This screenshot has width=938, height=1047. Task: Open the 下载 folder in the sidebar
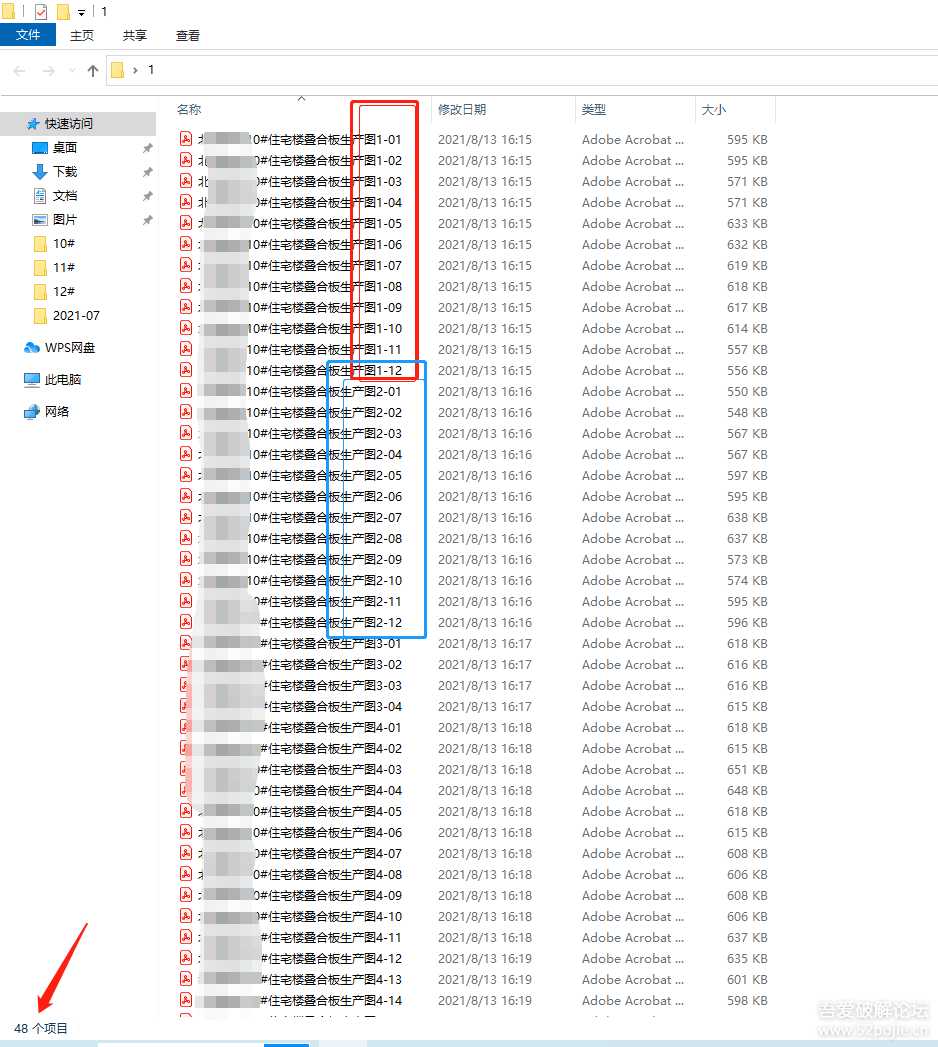[x=65, y=171]
